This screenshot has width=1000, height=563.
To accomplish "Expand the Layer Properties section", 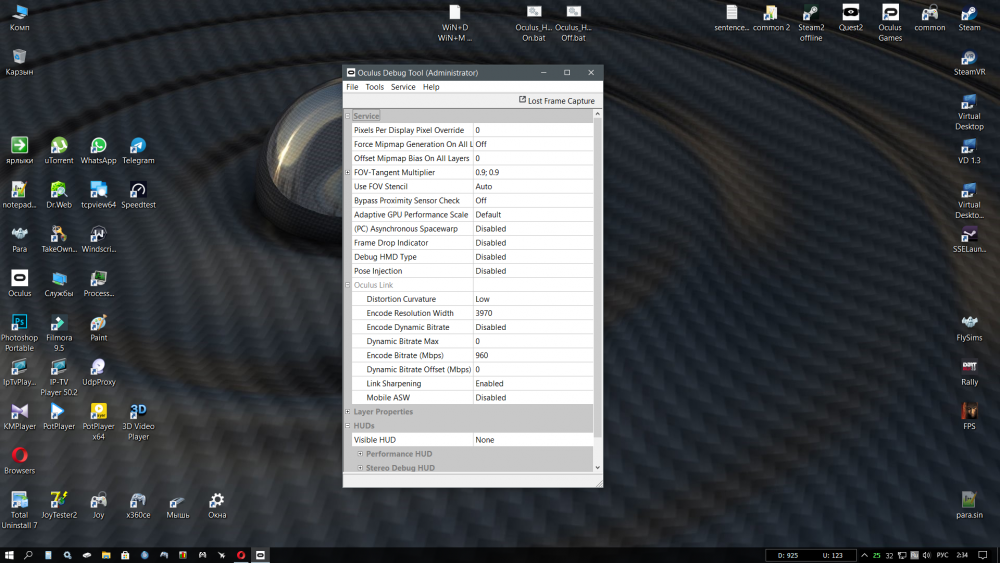I will [348, 412].
